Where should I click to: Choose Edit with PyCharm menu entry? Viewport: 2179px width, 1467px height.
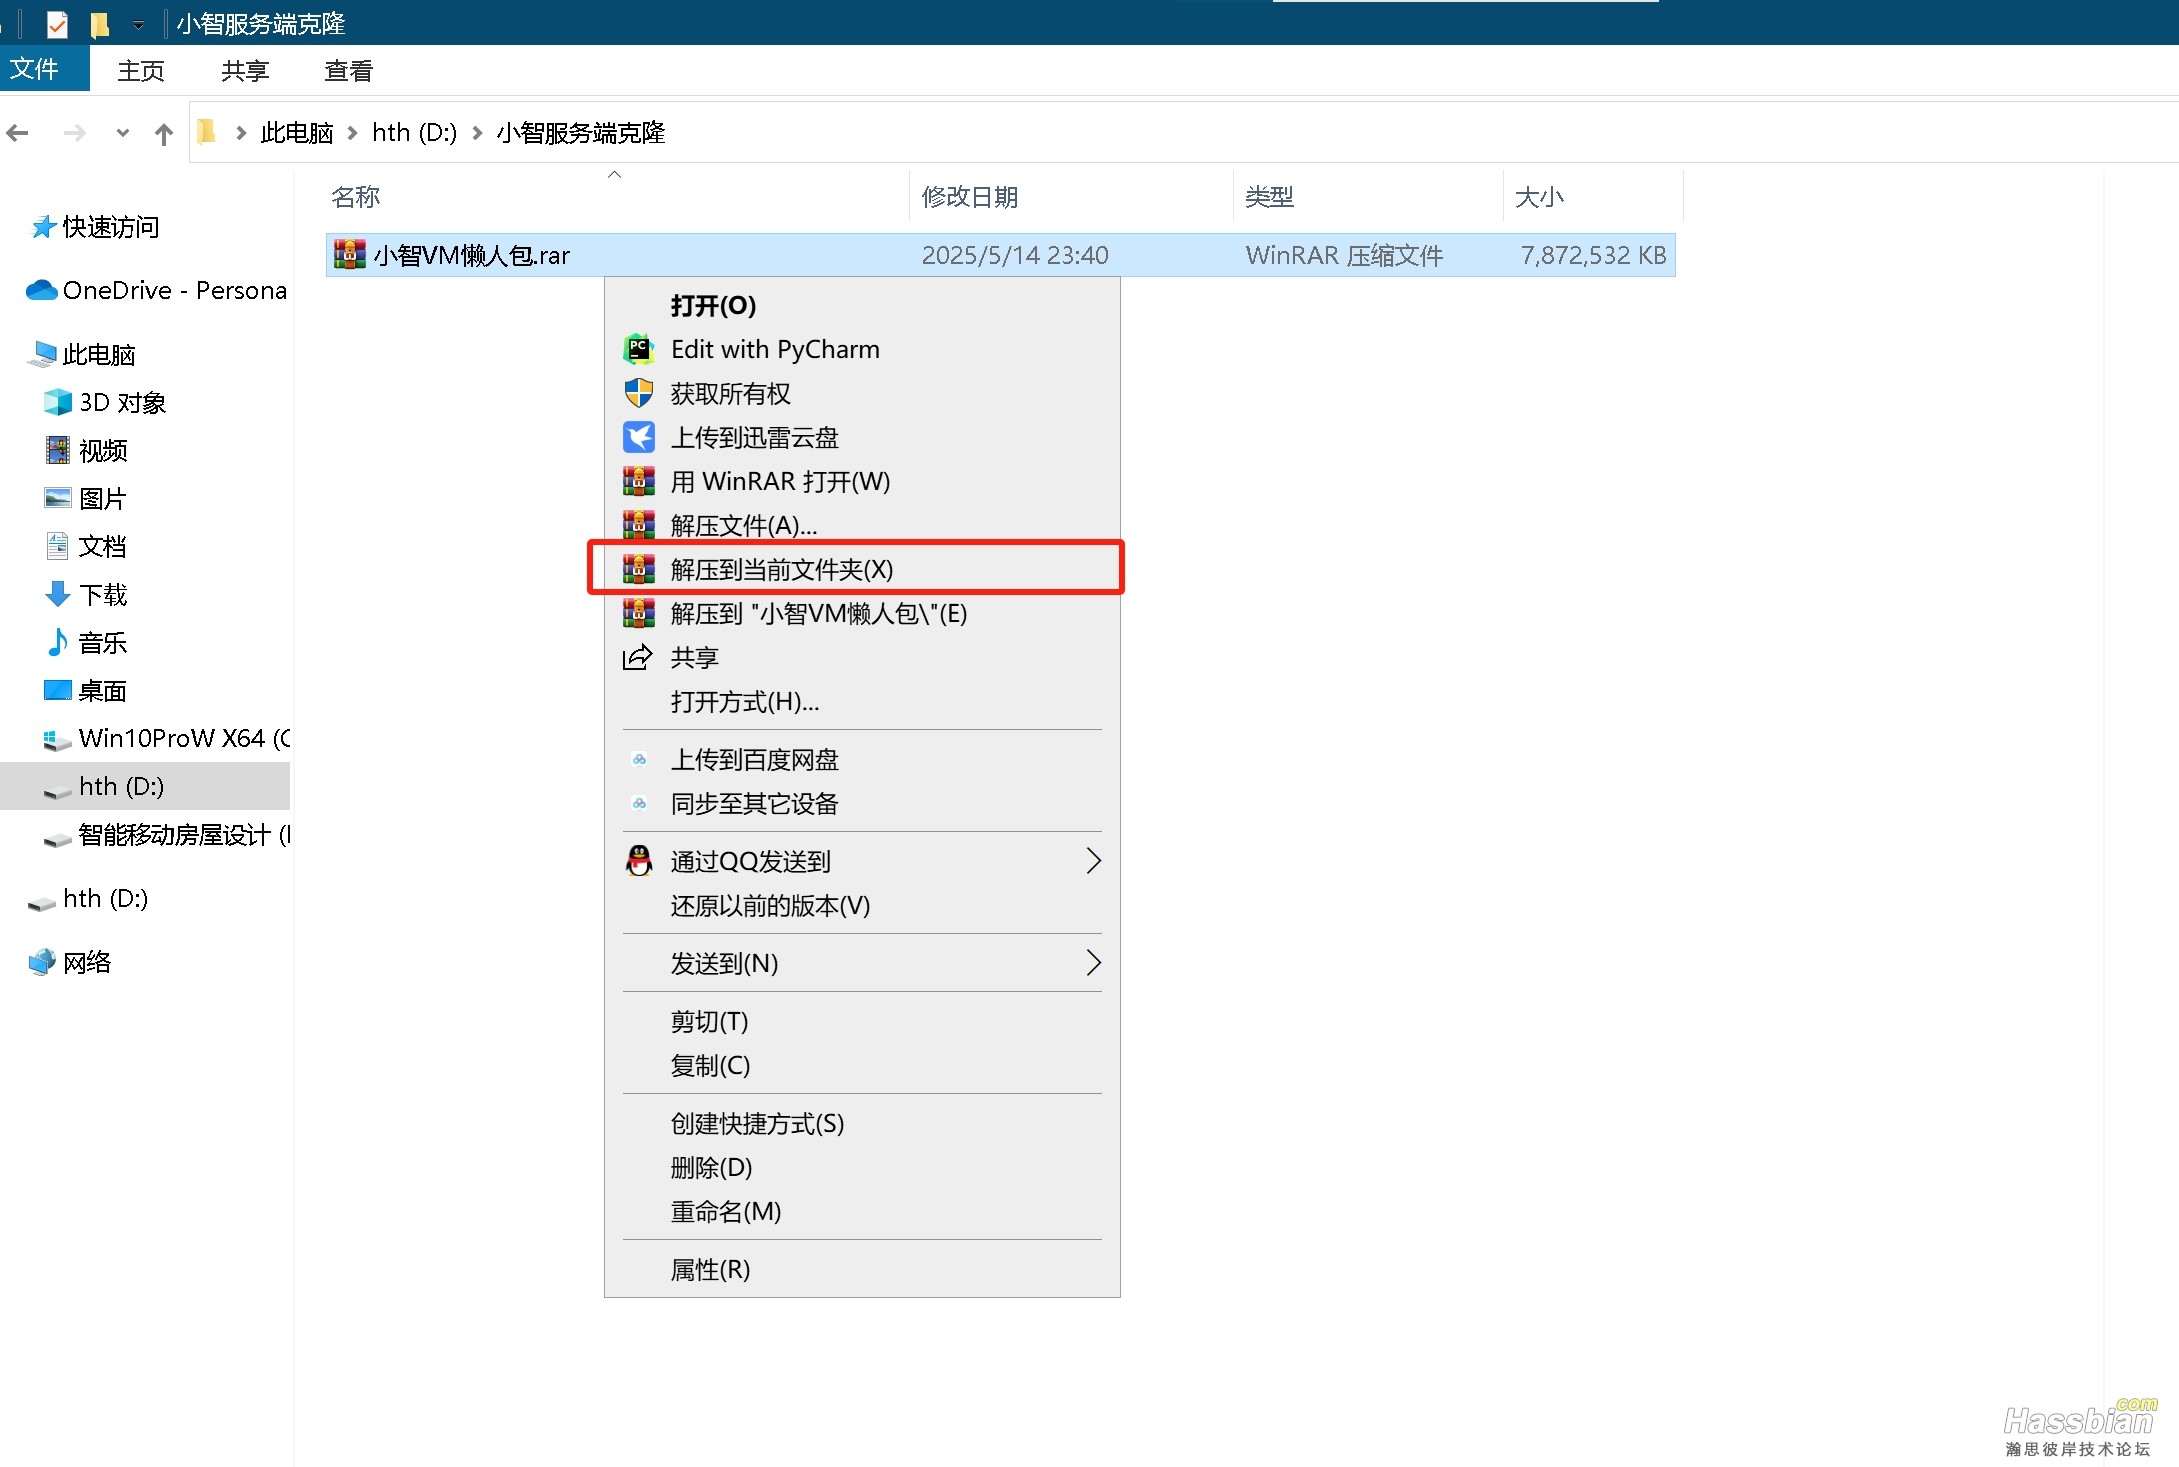coord(862,349)
